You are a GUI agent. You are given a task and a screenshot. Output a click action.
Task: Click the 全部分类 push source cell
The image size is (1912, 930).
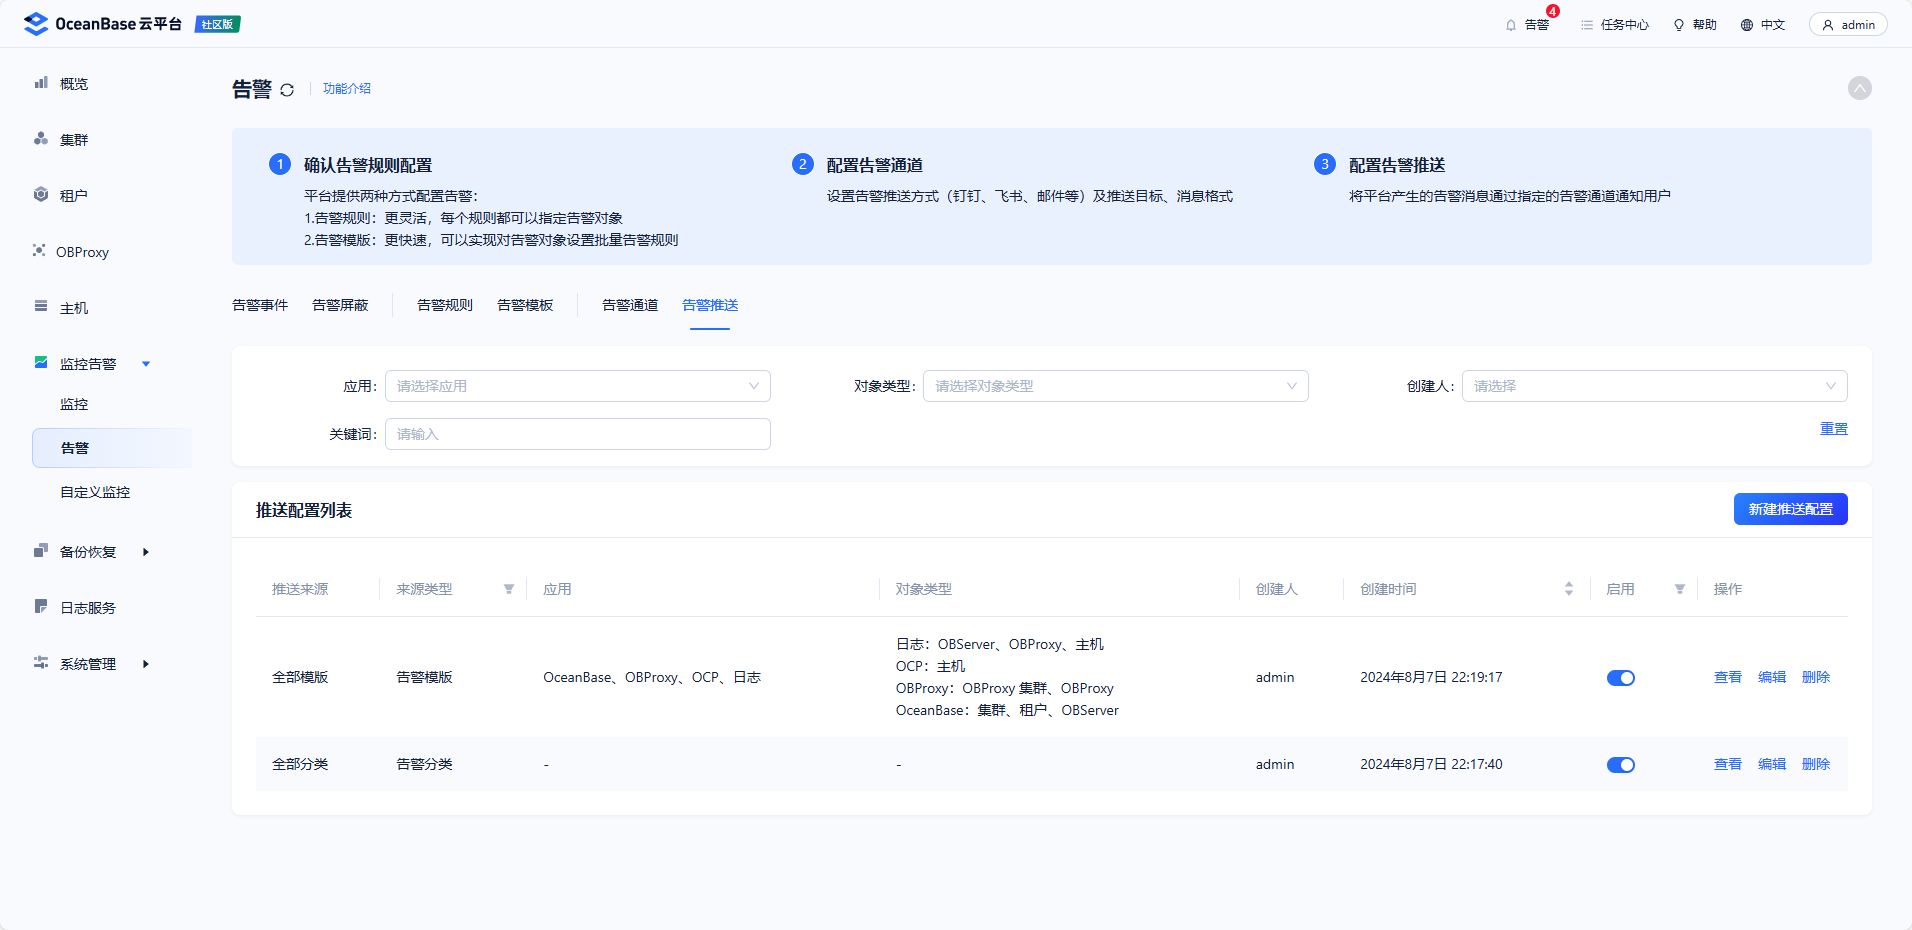(x=300, y=764)
